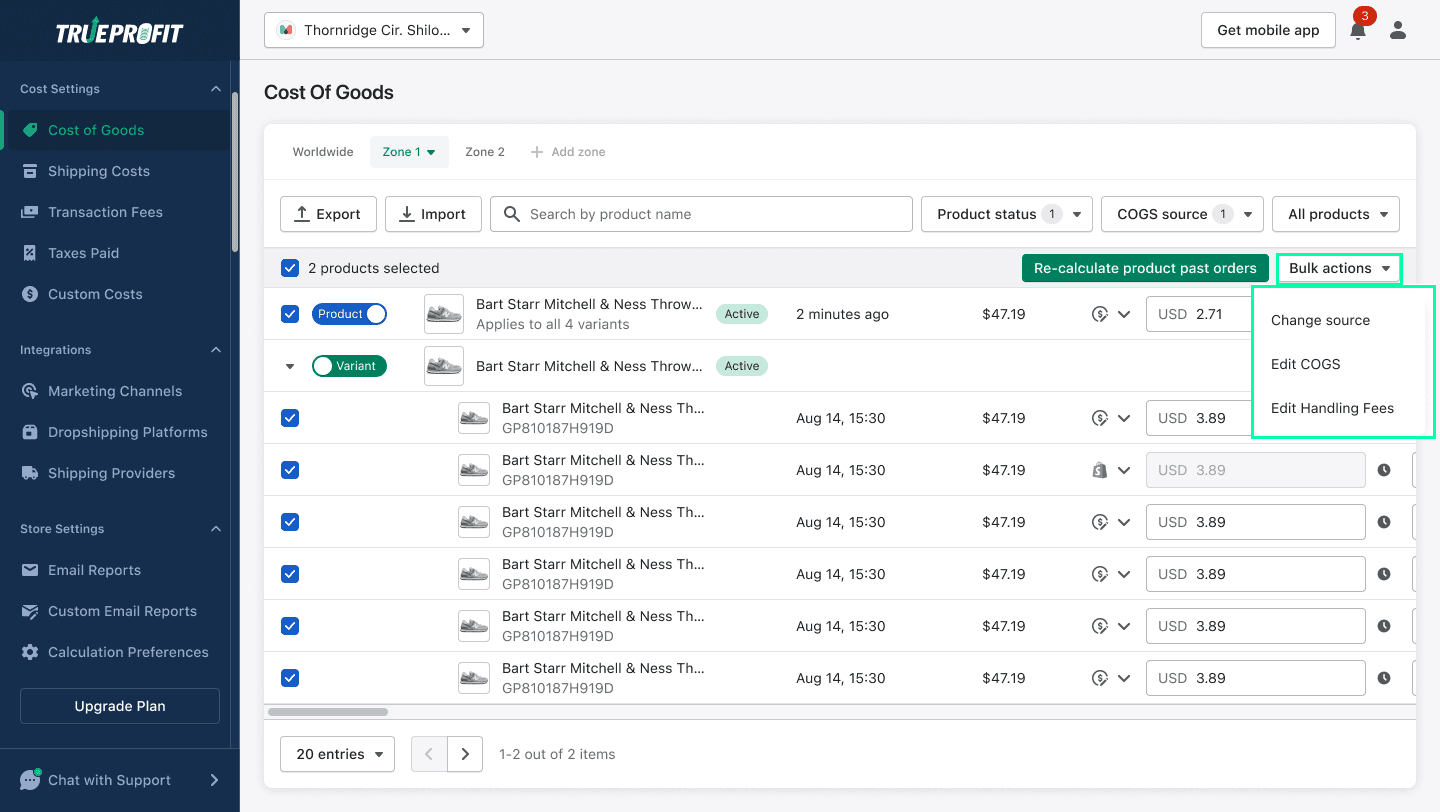This screenshot has width=1440, height=812.
Task: Collapse the Store Settings section
Action: pyautogui.click(x=216, y=529)
